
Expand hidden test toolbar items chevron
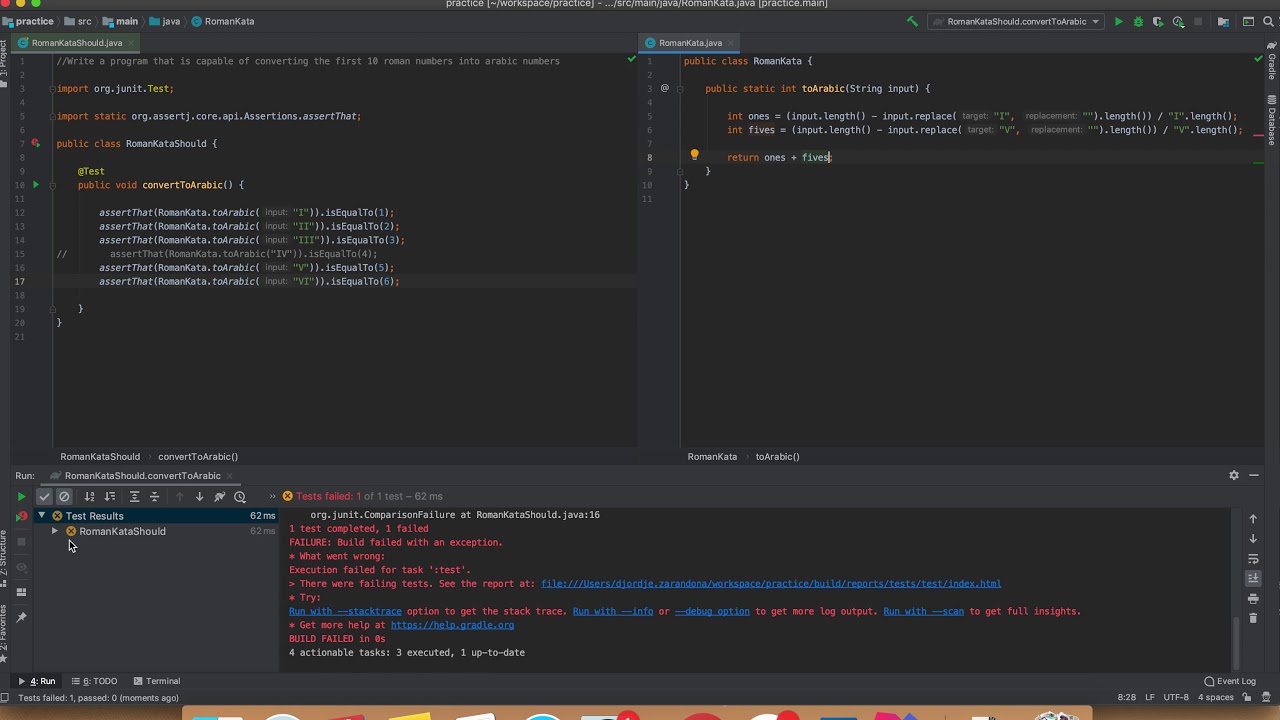coord(272,496)
